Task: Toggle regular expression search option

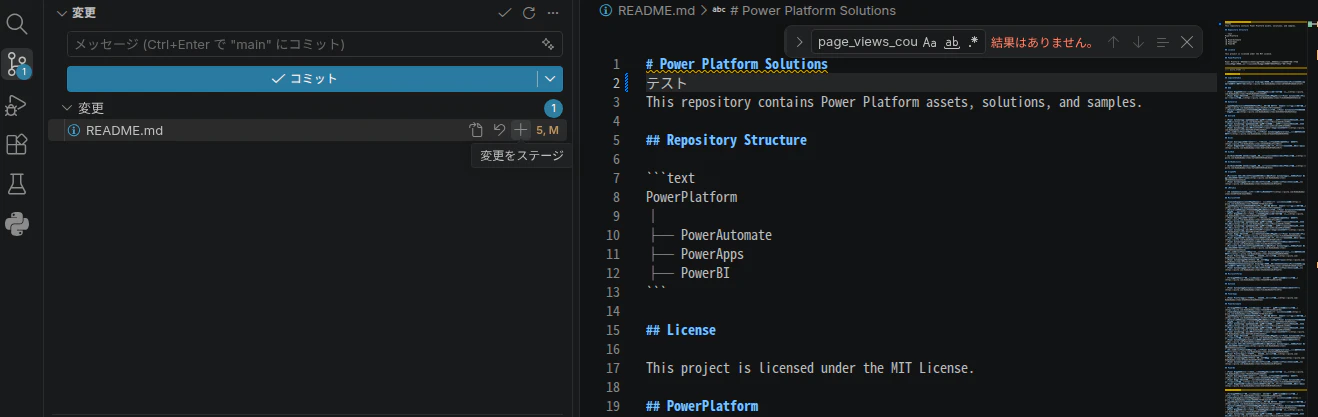Action: 973,42
